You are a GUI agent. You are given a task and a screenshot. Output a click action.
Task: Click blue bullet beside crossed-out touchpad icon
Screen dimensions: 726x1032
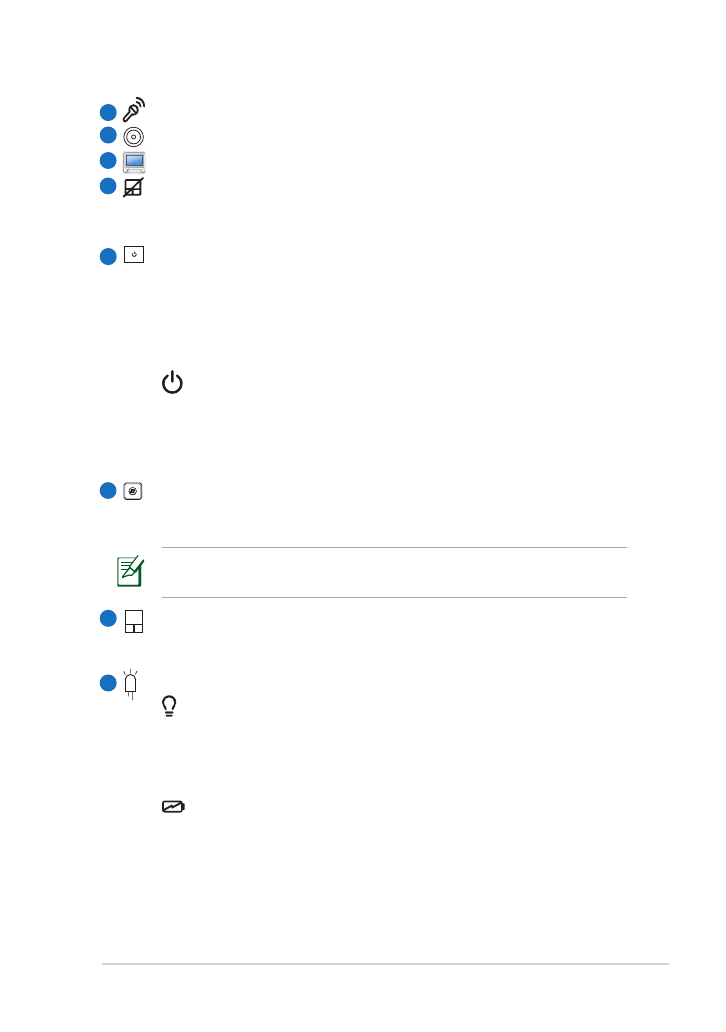(x=108, y=186)
